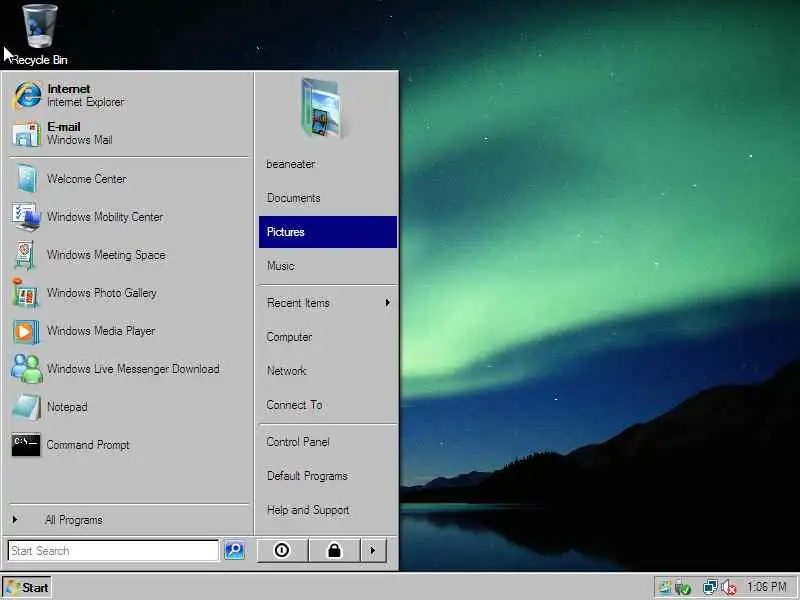Expand the Recent Items submenu arrow
Screen dimensions: 800x600
388,303
